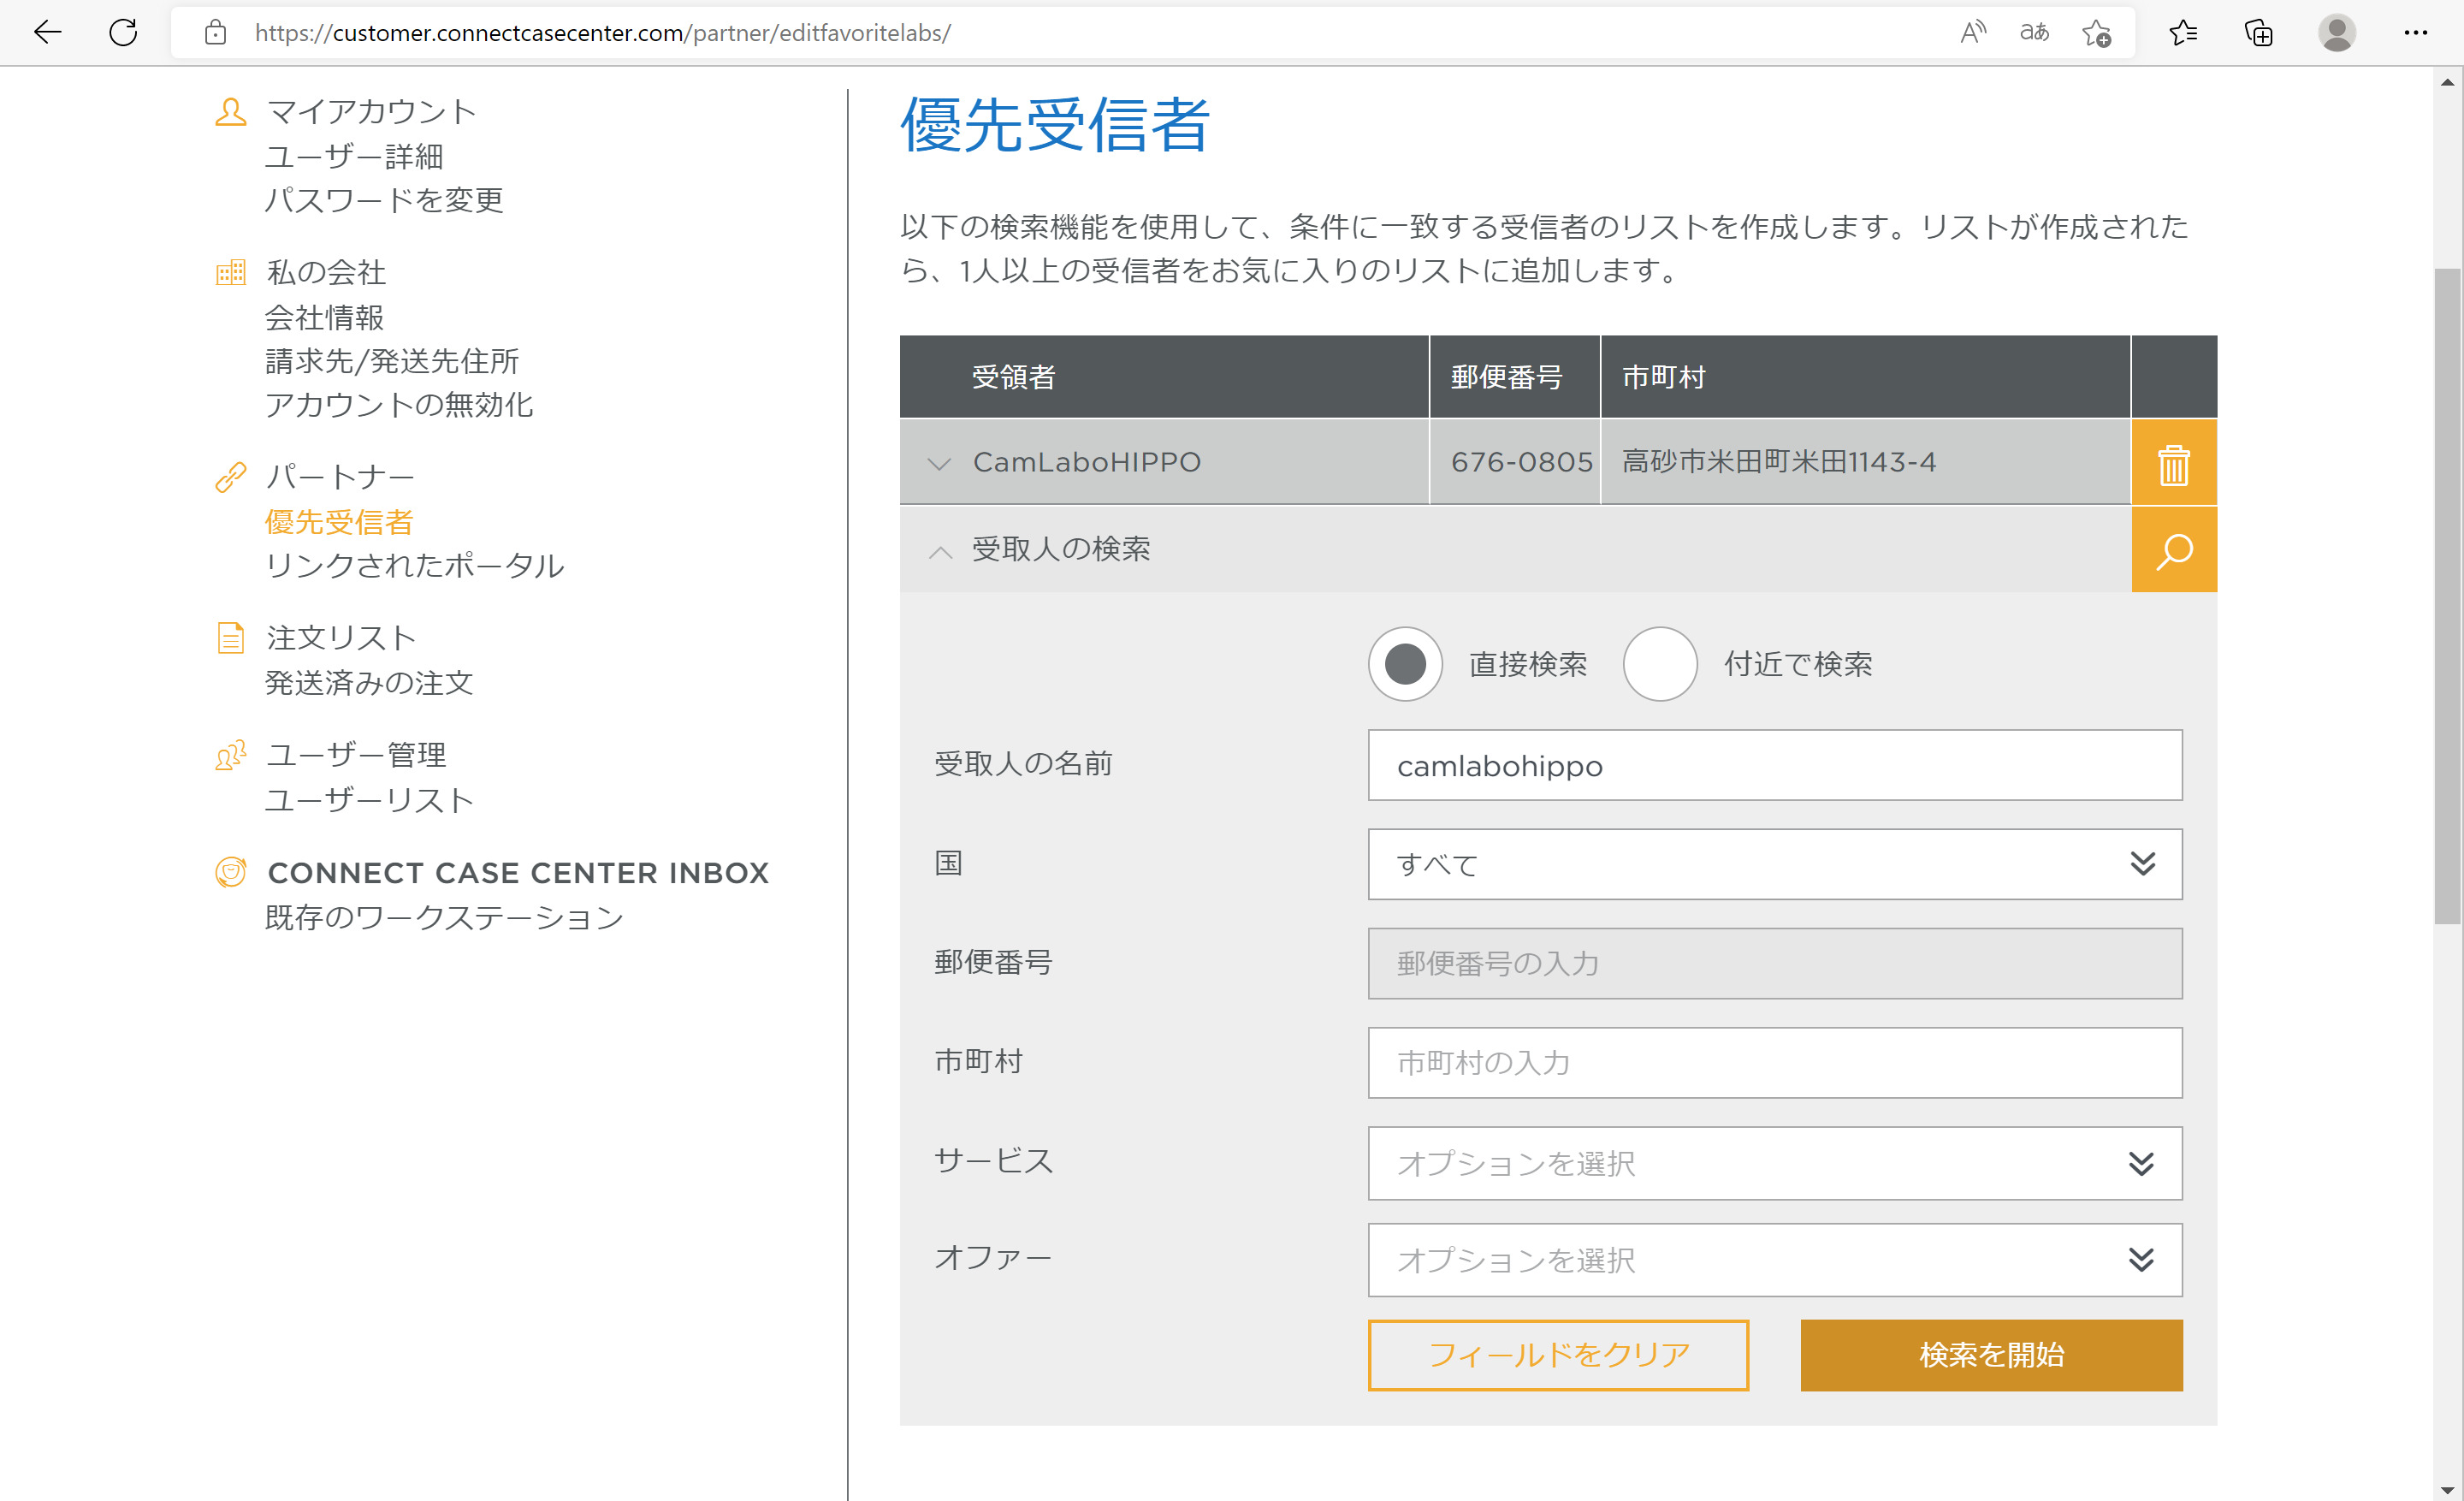
Task: Open the 国 dropdown showing すべて
Action: [1775, 864]
